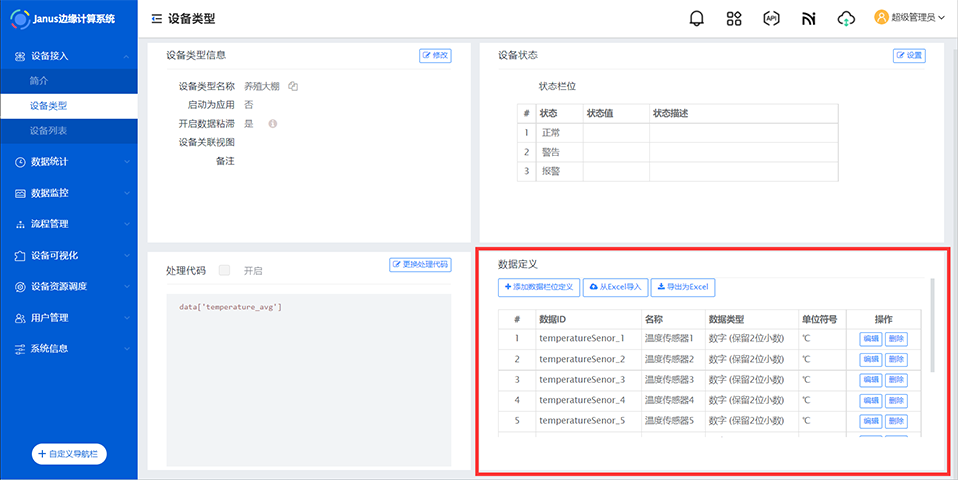This screenshot has height=480, width=958.
Task: Select 简介 in the sidebar
Action: 39,80
